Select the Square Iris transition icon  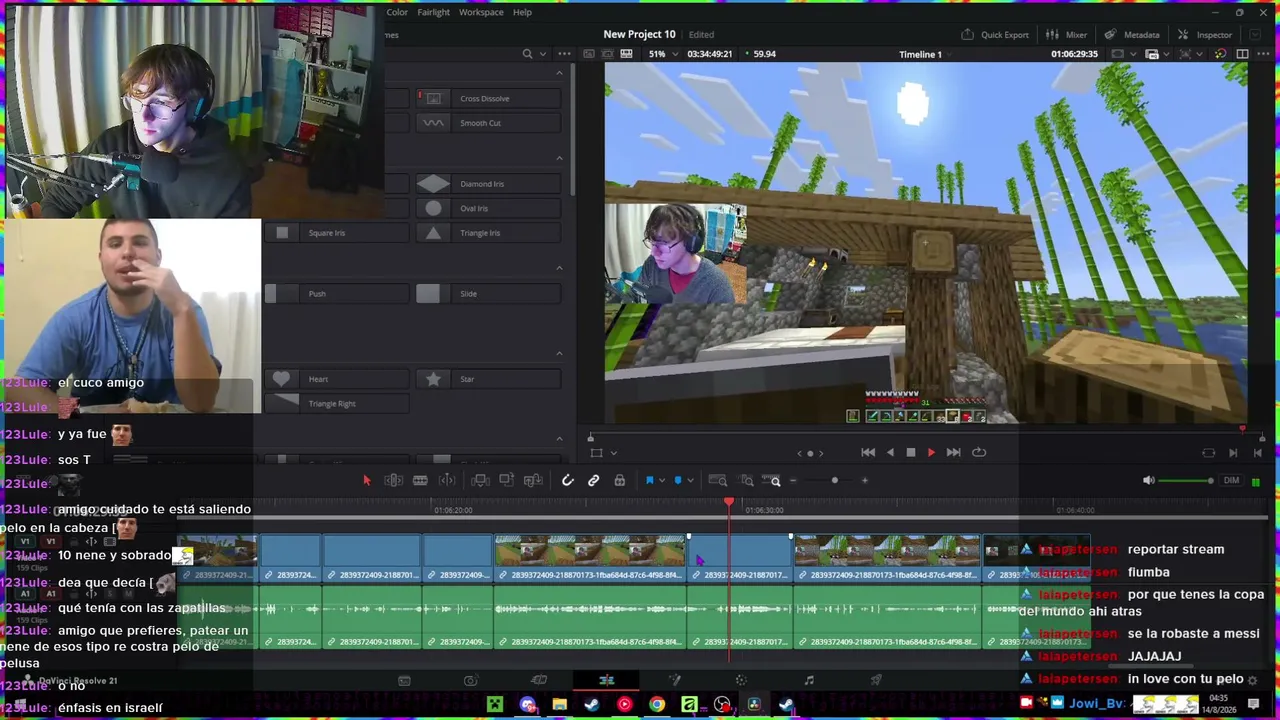pos(282,233)
